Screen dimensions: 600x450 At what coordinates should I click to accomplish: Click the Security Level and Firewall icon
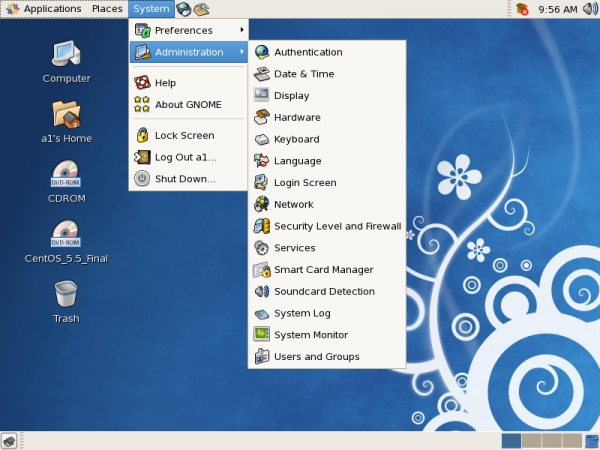262,226
